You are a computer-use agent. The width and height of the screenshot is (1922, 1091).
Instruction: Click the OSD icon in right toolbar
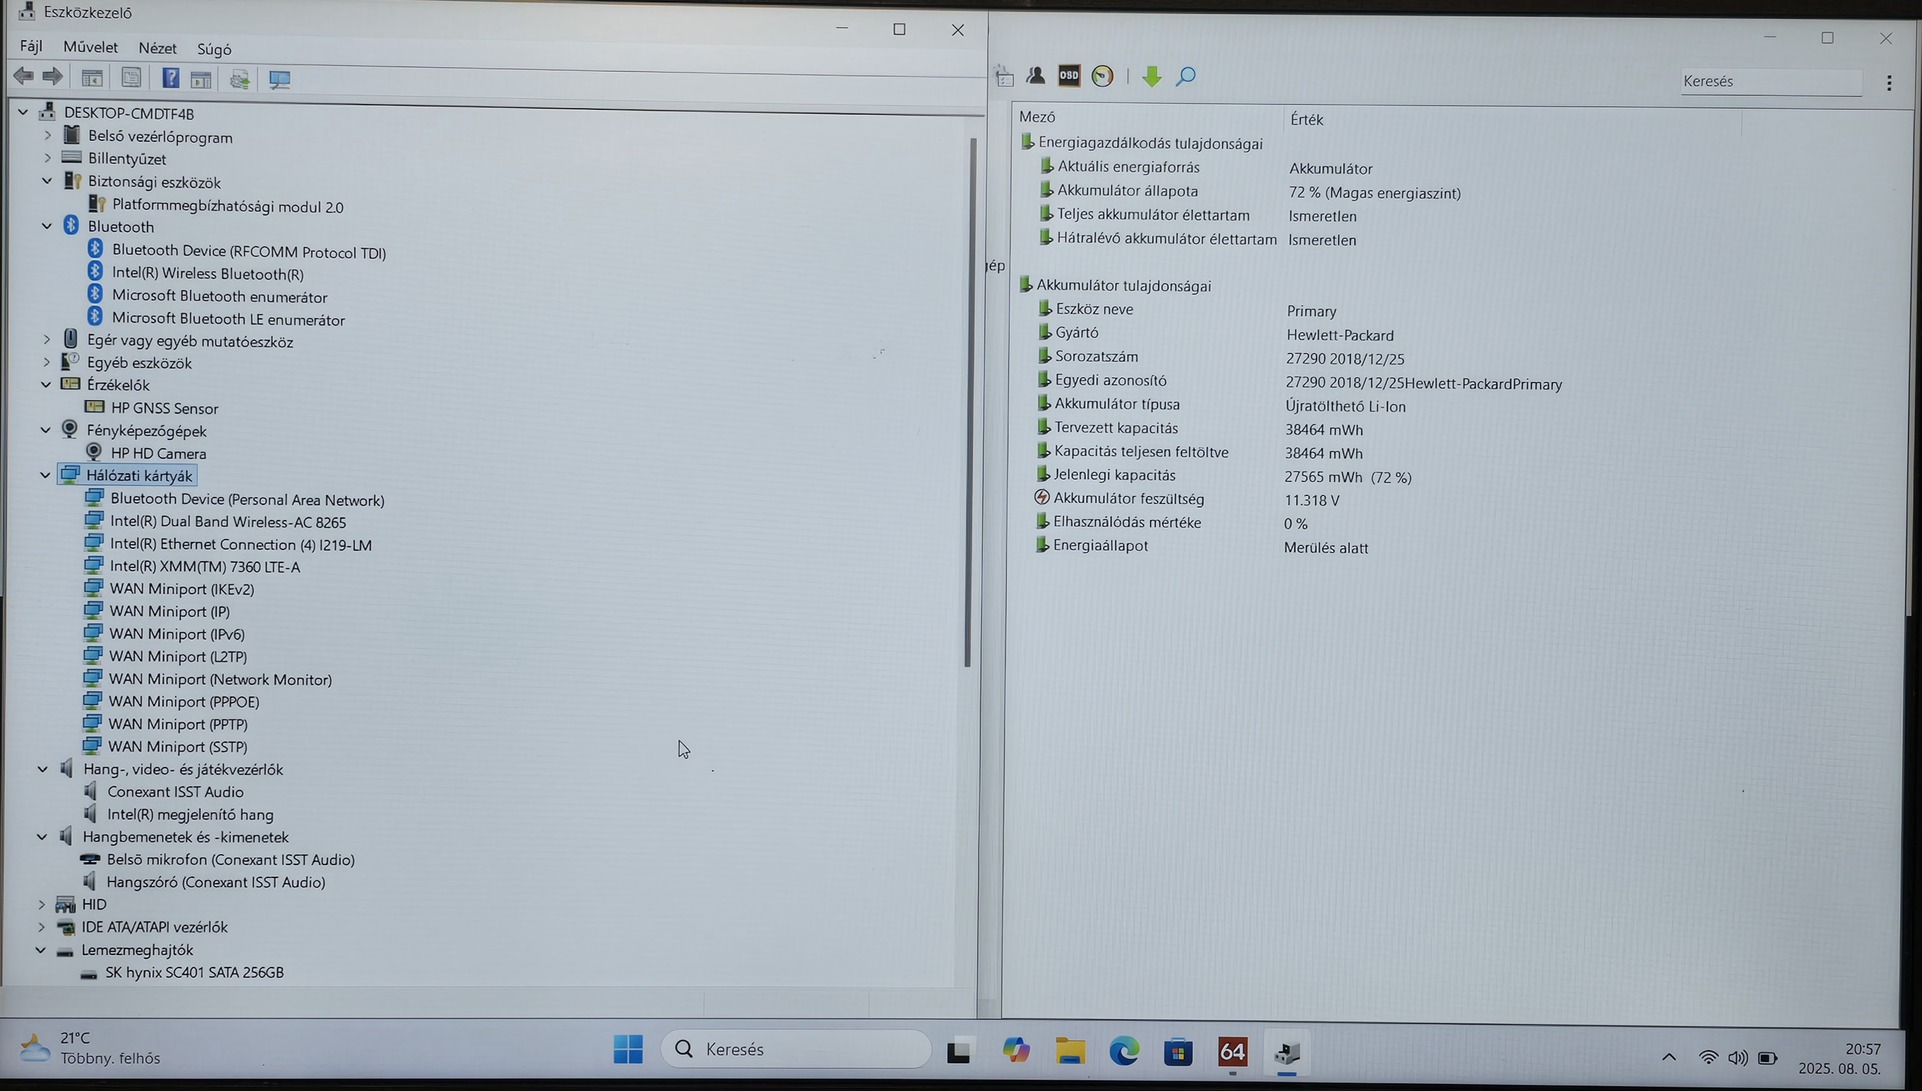pos(1069,76)
